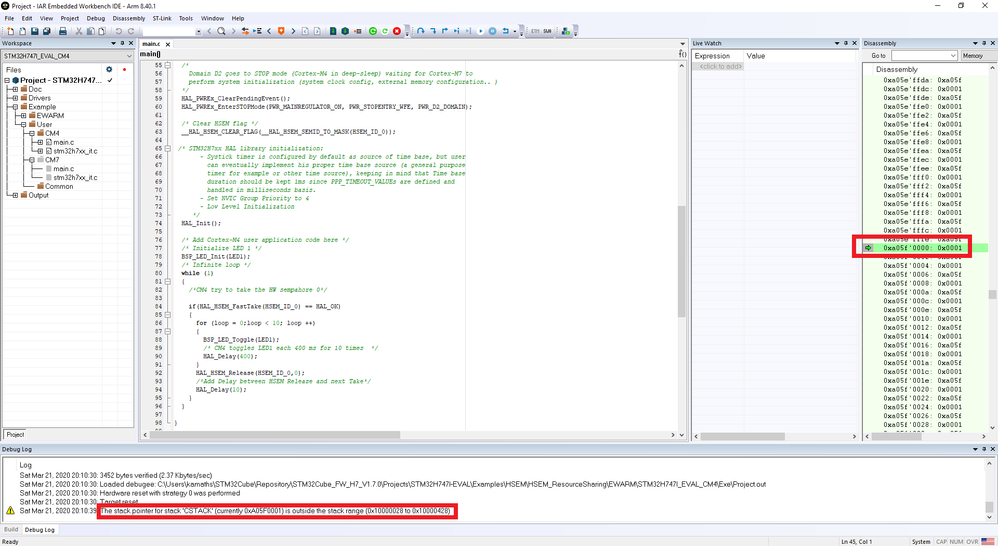Collapse the CM4 folder
This screenshot has width=998, height=546.
[32, 133]
